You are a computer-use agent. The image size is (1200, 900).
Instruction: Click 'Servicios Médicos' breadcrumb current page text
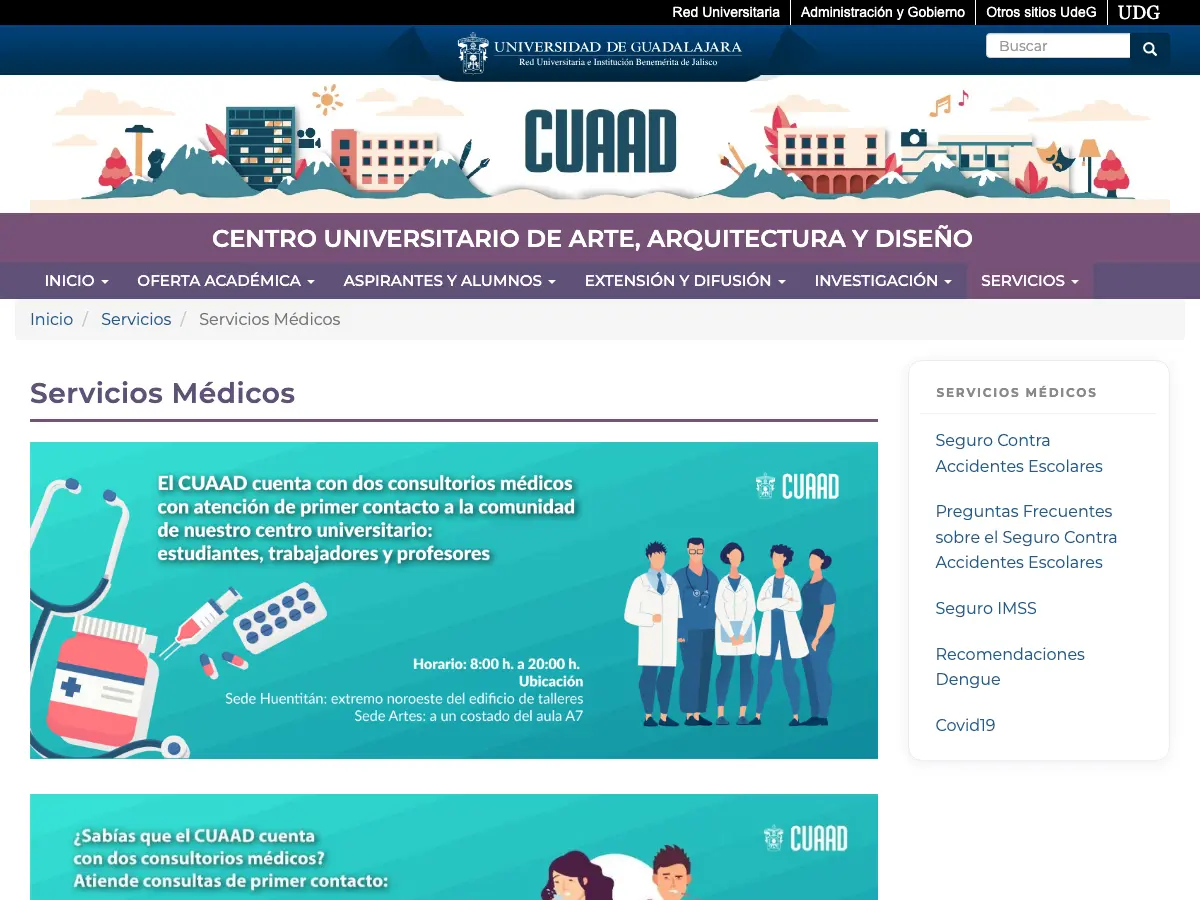[x=270, y=319]
